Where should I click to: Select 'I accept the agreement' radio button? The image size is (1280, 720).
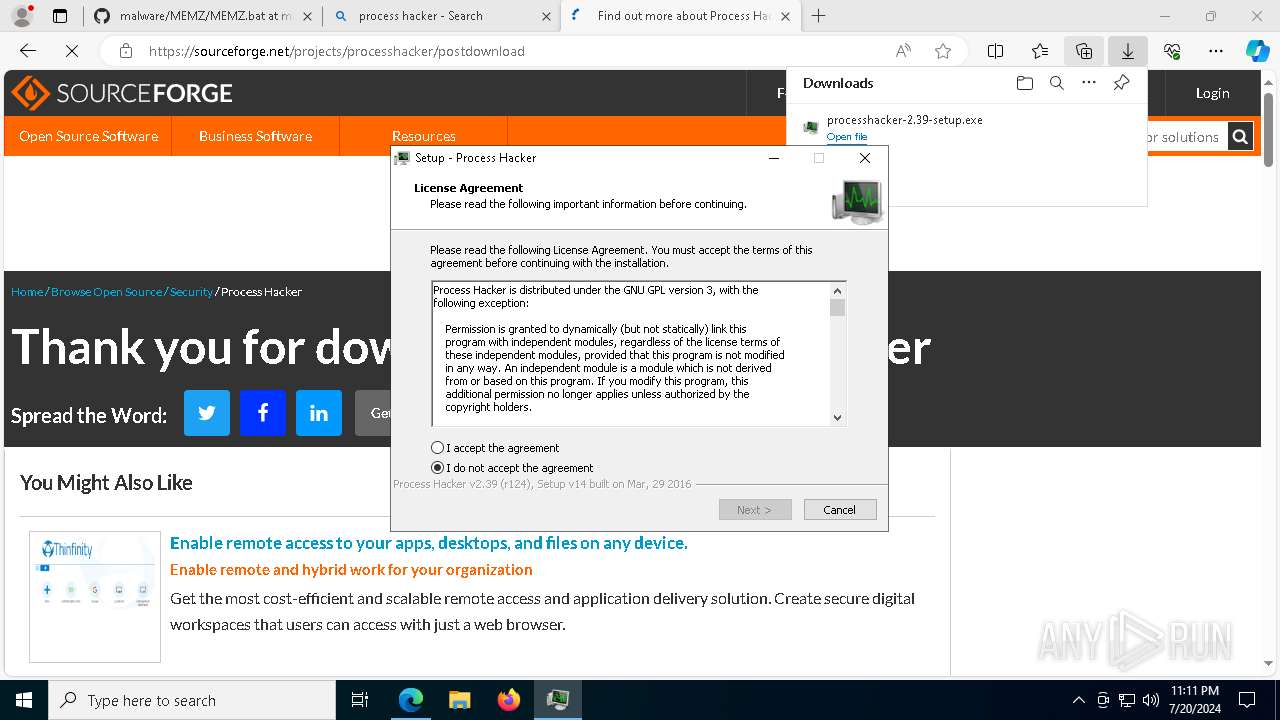[437, 448]
